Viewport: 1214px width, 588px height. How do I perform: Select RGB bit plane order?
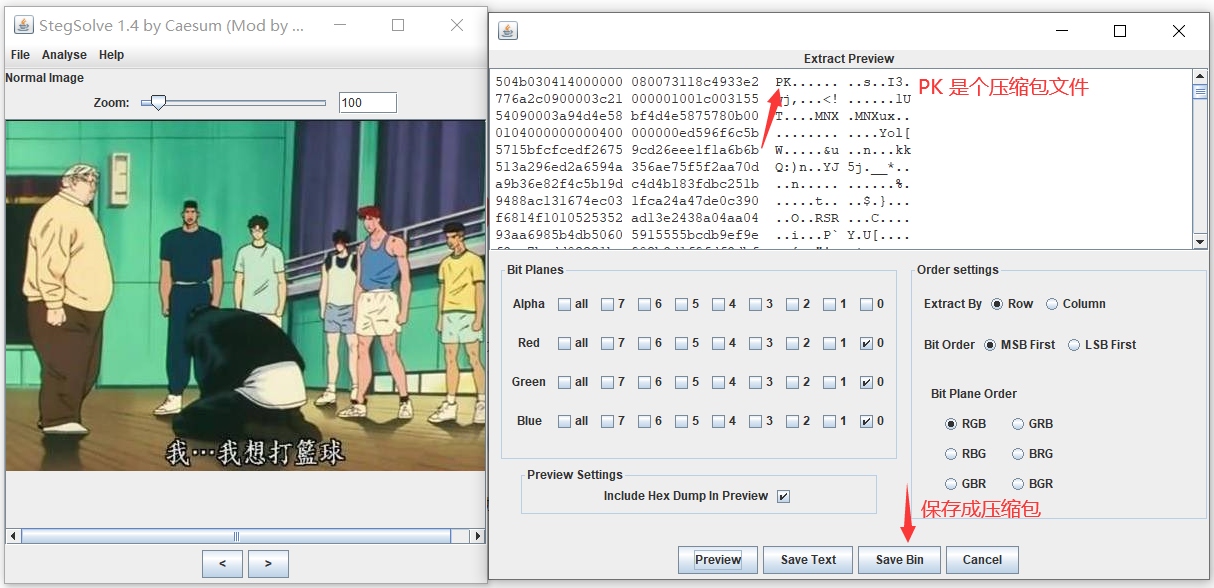(951, 424)
